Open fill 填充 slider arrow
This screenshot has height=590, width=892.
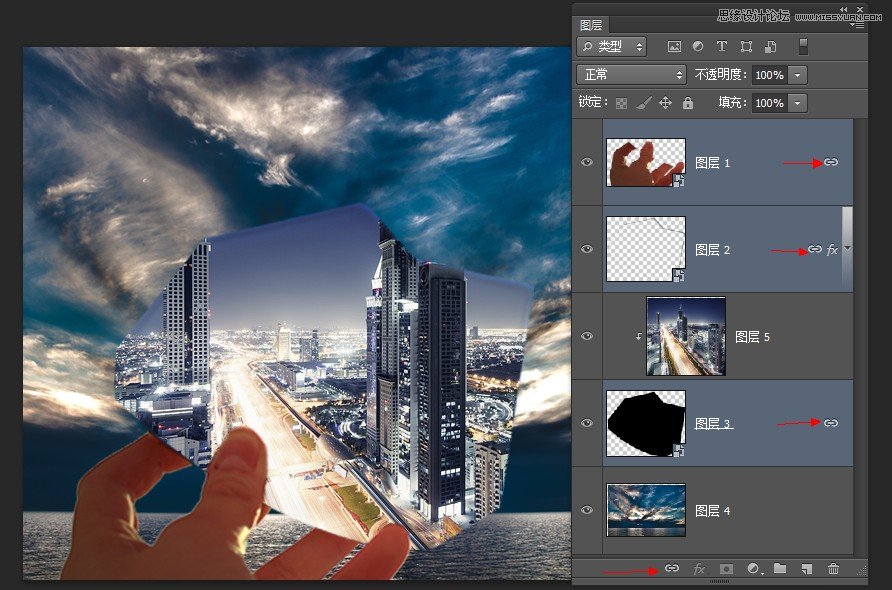[798, 103]
